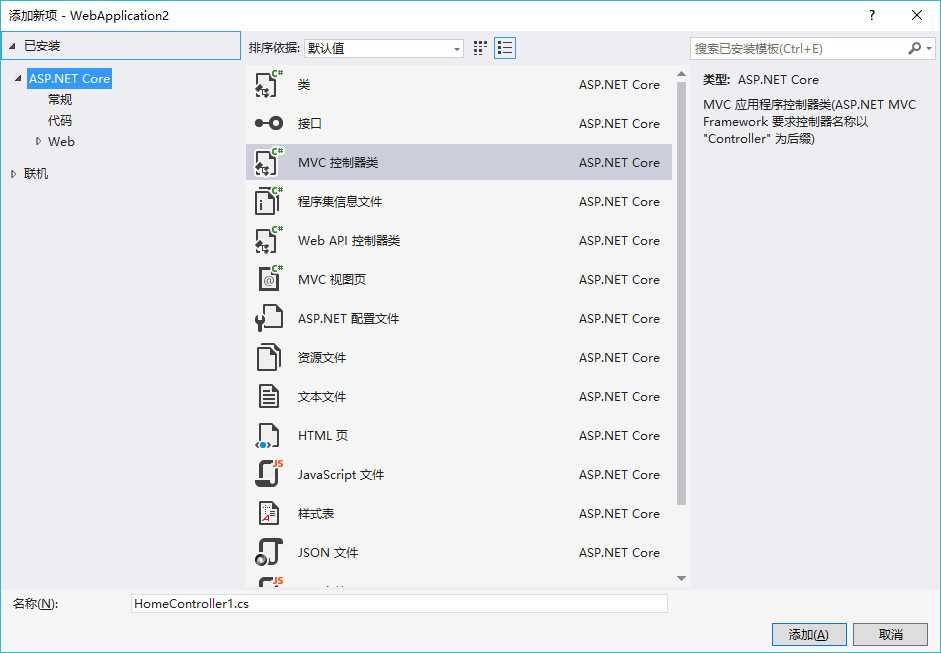Click ASP.NET Core type in JSON 文件 row
The image size is (941, 653).
(x=619, y=553)
